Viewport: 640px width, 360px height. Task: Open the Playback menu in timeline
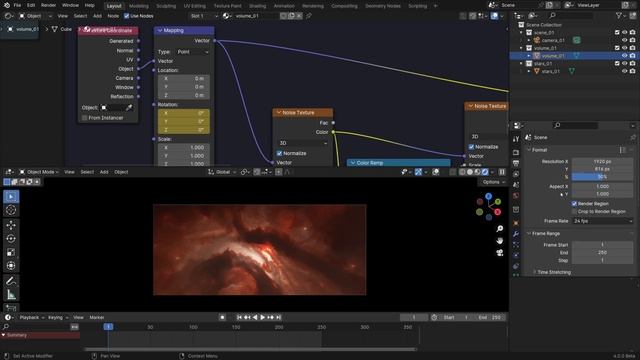point(31,318)
